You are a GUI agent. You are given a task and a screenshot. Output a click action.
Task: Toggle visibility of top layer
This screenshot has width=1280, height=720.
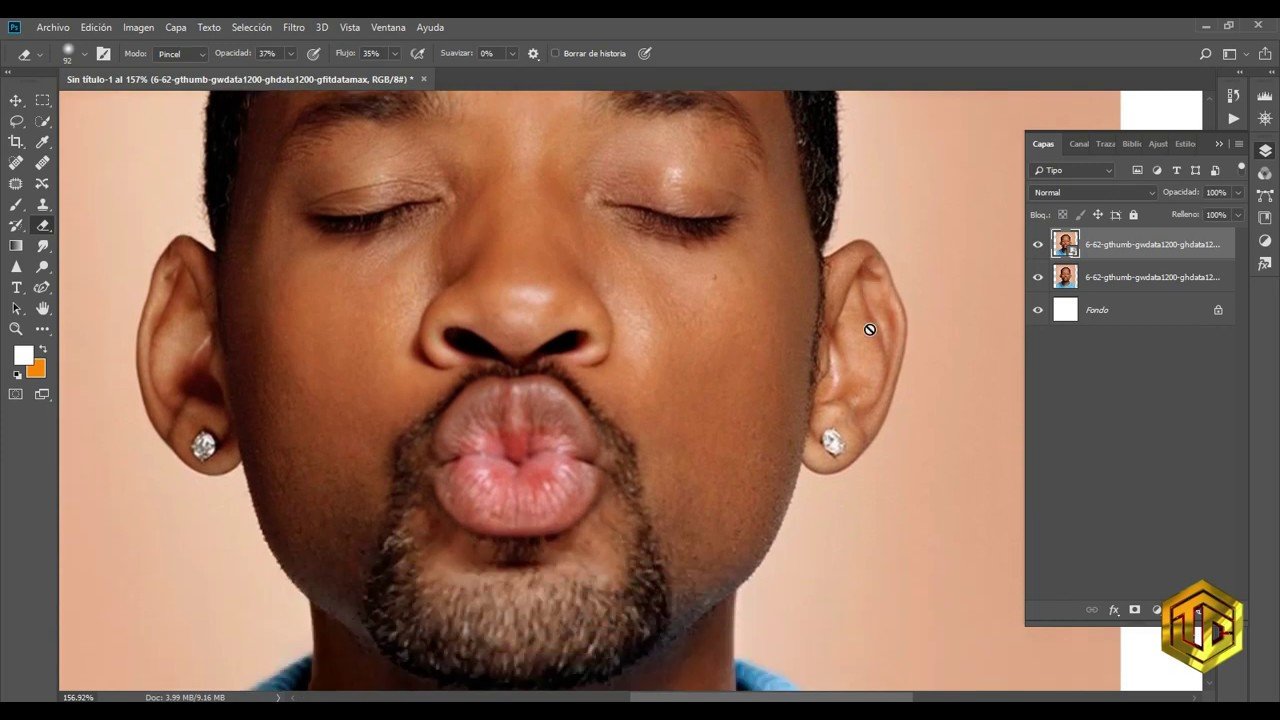1037,244
